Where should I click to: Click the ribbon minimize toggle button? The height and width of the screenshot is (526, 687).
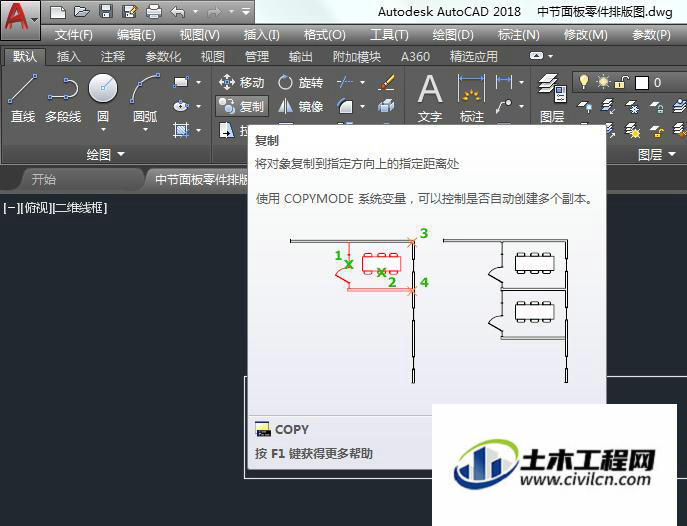click(536, 56)
